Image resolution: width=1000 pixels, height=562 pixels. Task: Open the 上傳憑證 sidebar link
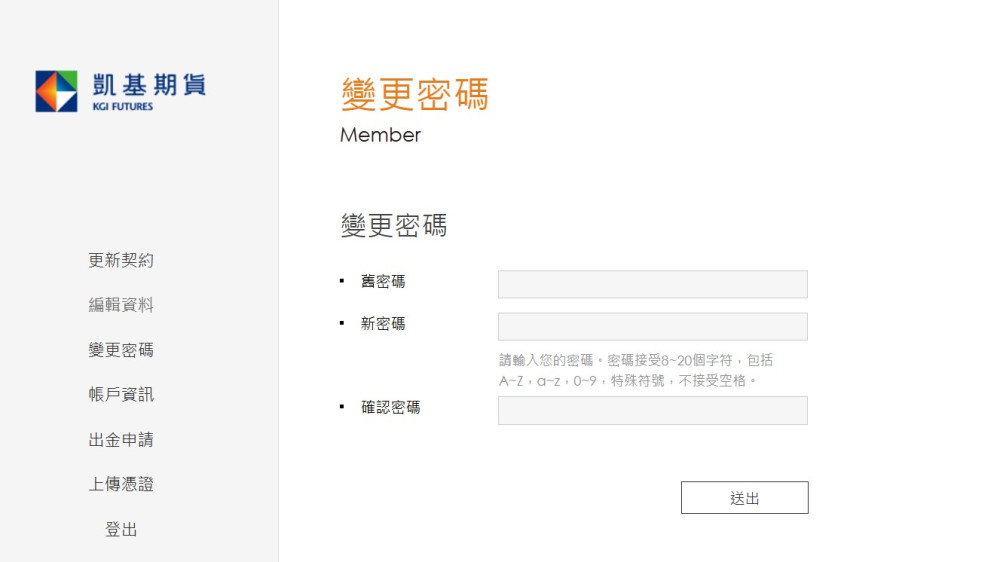[x=121, y=484]
